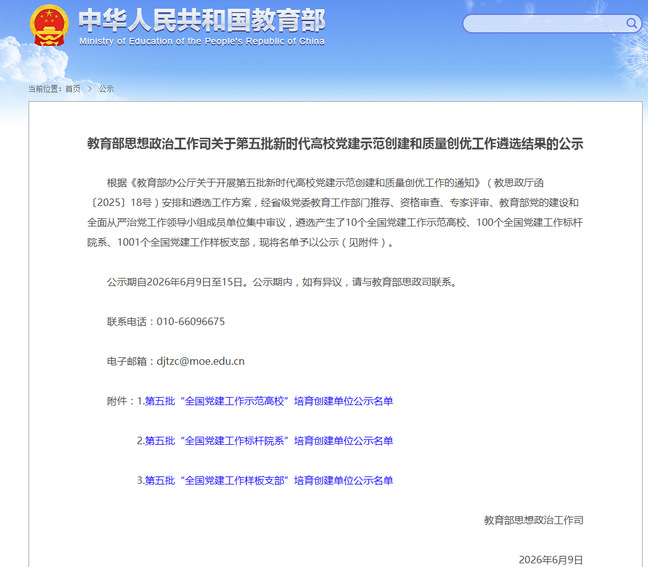Click the 公示期 paragraph text
Image resolution: width=648 pixels, height=567 pixels.
point(282,282)
